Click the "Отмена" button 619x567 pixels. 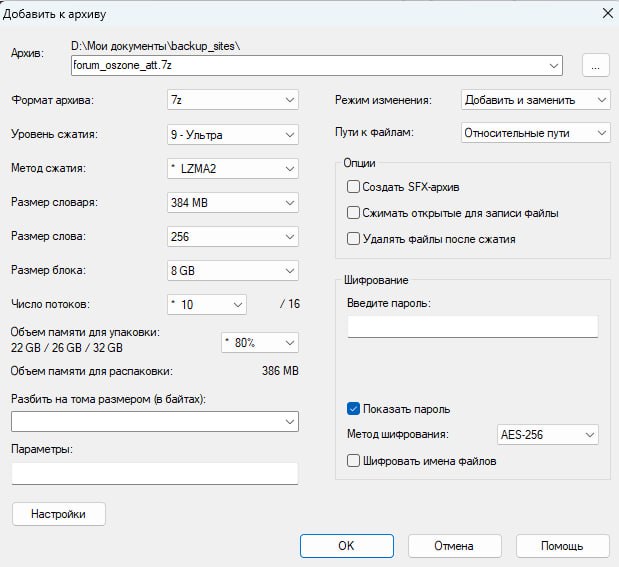click(453, 546)
